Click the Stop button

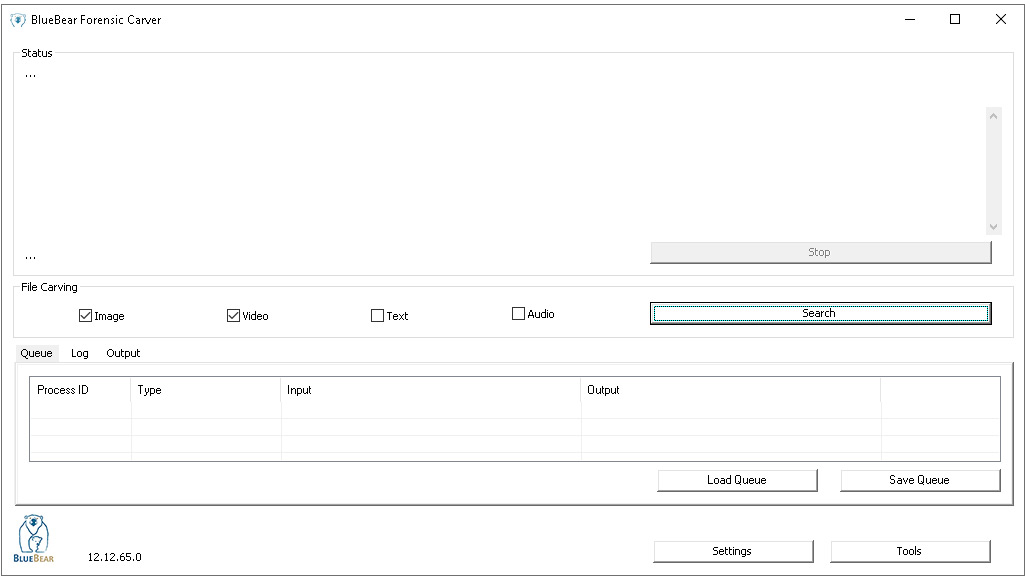click(x=820, y=252)
